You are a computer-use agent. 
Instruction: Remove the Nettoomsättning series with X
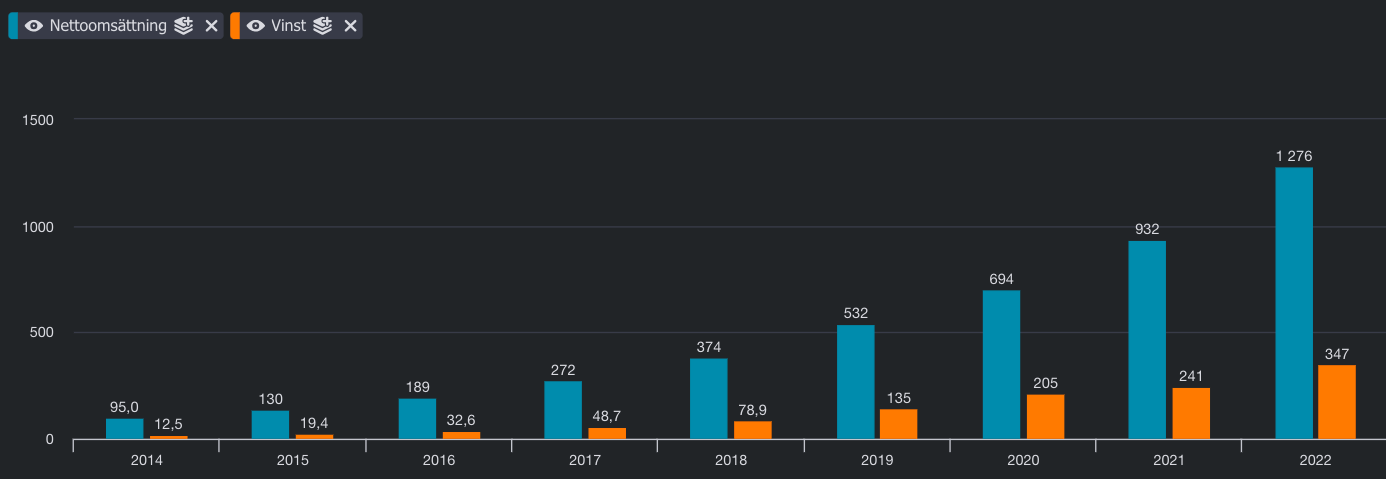[211, 26]
